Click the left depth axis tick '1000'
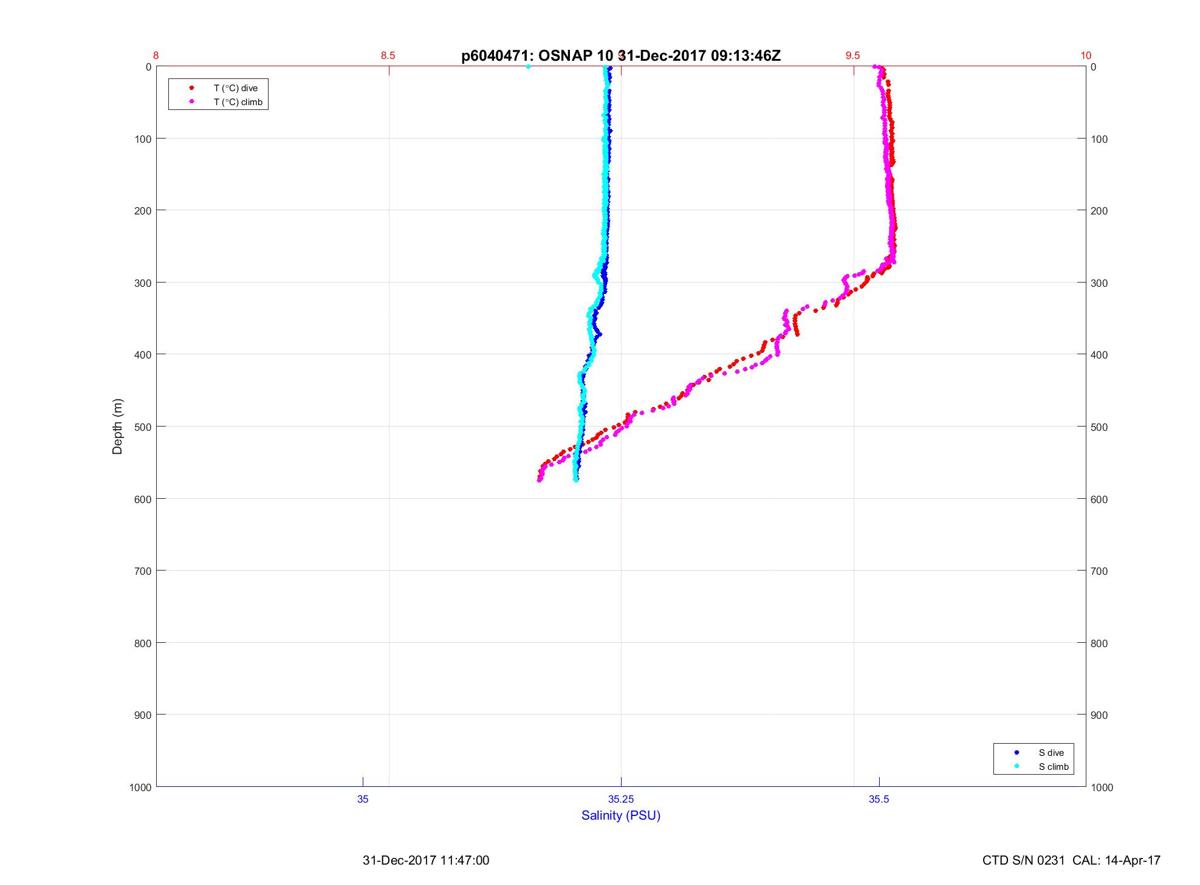1200x885 pixels. coord(138,787)
